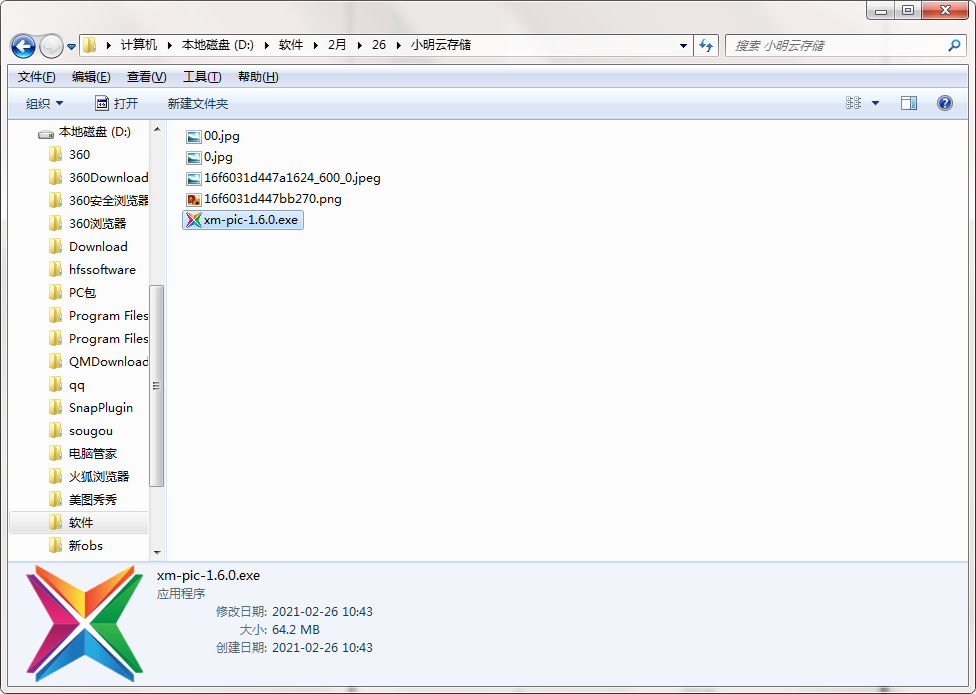The width and height of the screenshot is (976, 694).
Task: Click the sidebar vertical scrollbar thumb
Action: coord(157,386)
